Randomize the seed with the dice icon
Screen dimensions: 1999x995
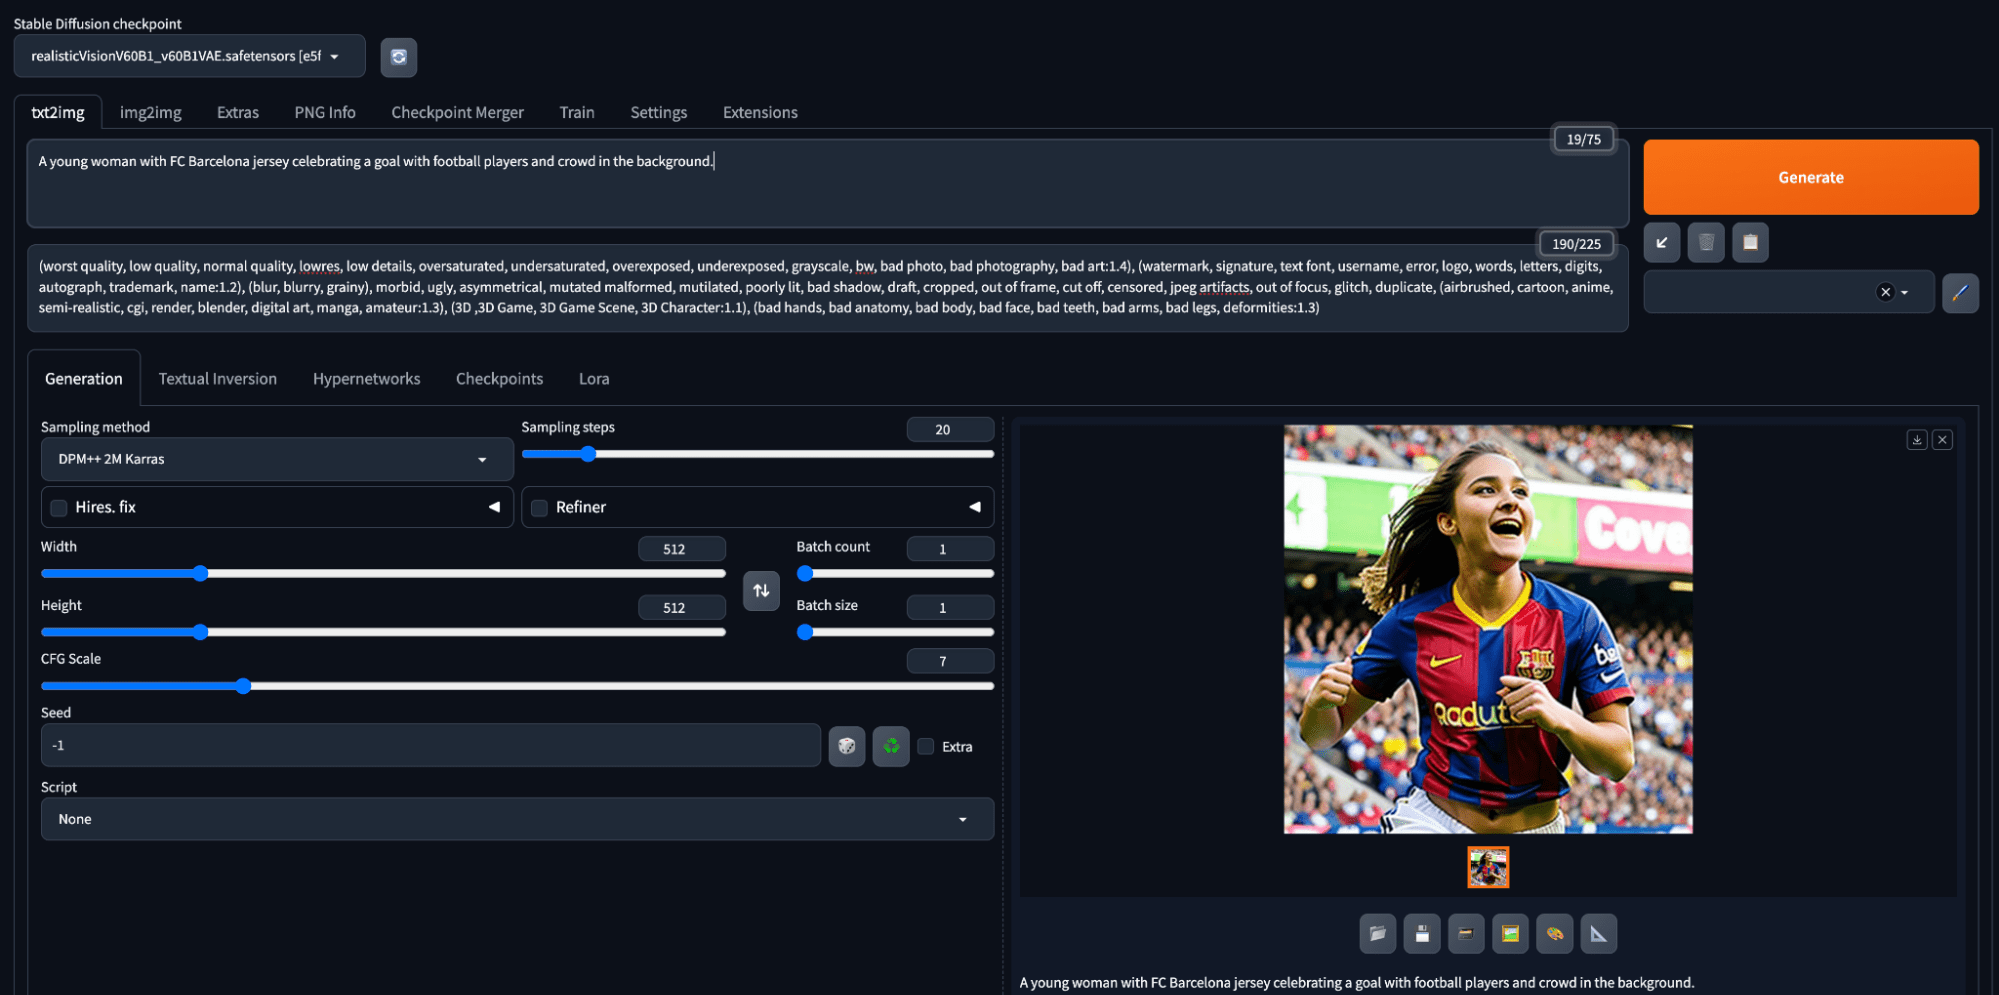coord(847,746)
